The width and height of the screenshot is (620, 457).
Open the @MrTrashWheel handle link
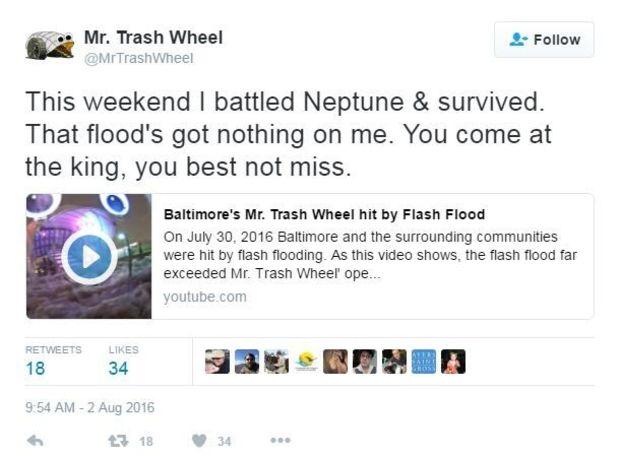138,58
